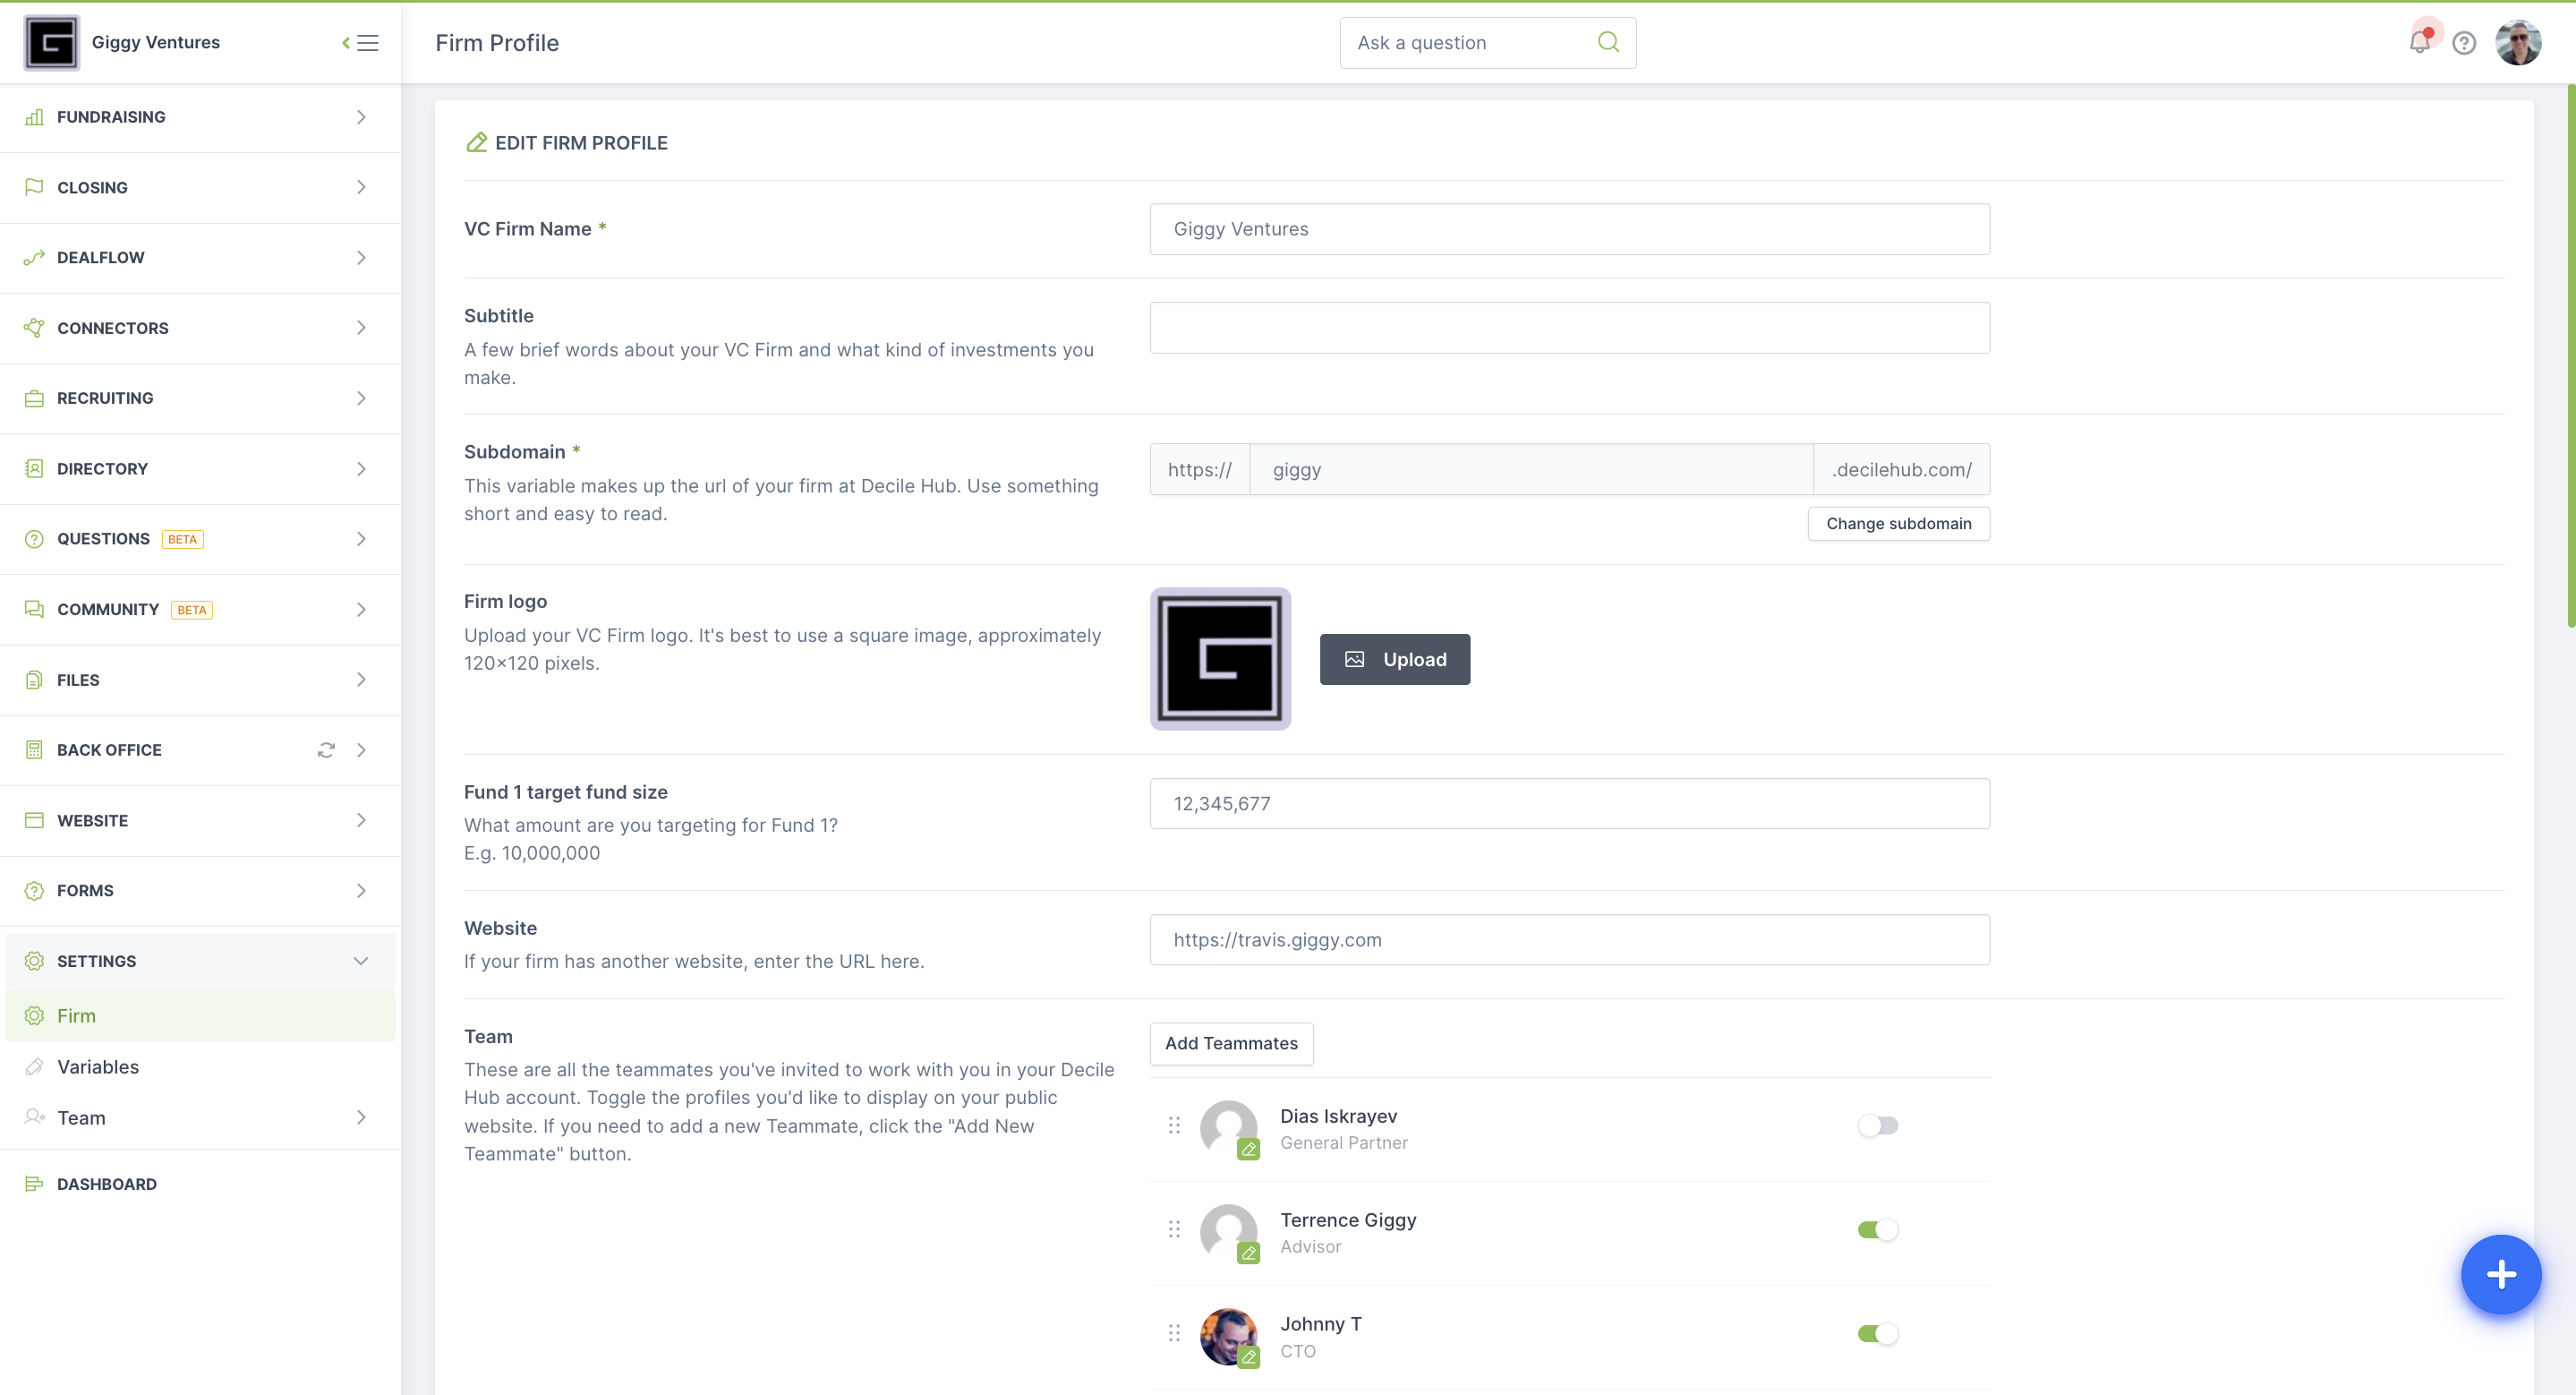Click the Connectors sidebar icon
Viewport: 2576px width, 1395px height.
[34, 327]
